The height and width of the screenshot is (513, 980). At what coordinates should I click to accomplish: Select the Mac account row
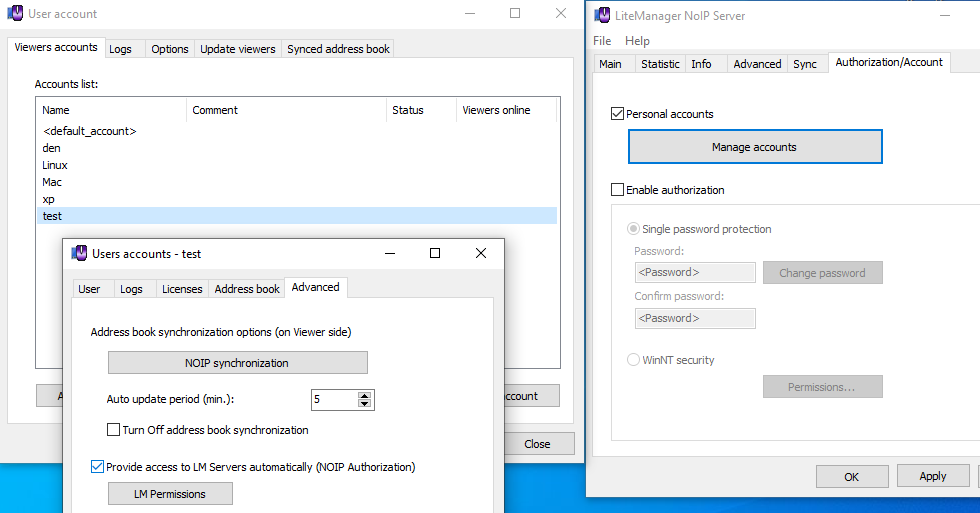(x=296, y=182)
